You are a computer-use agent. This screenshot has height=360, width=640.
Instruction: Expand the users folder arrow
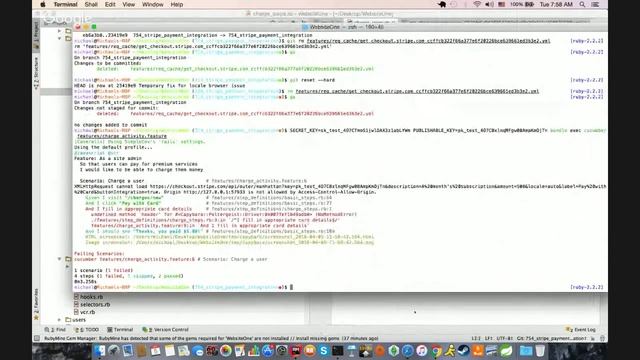click(60, 320)
